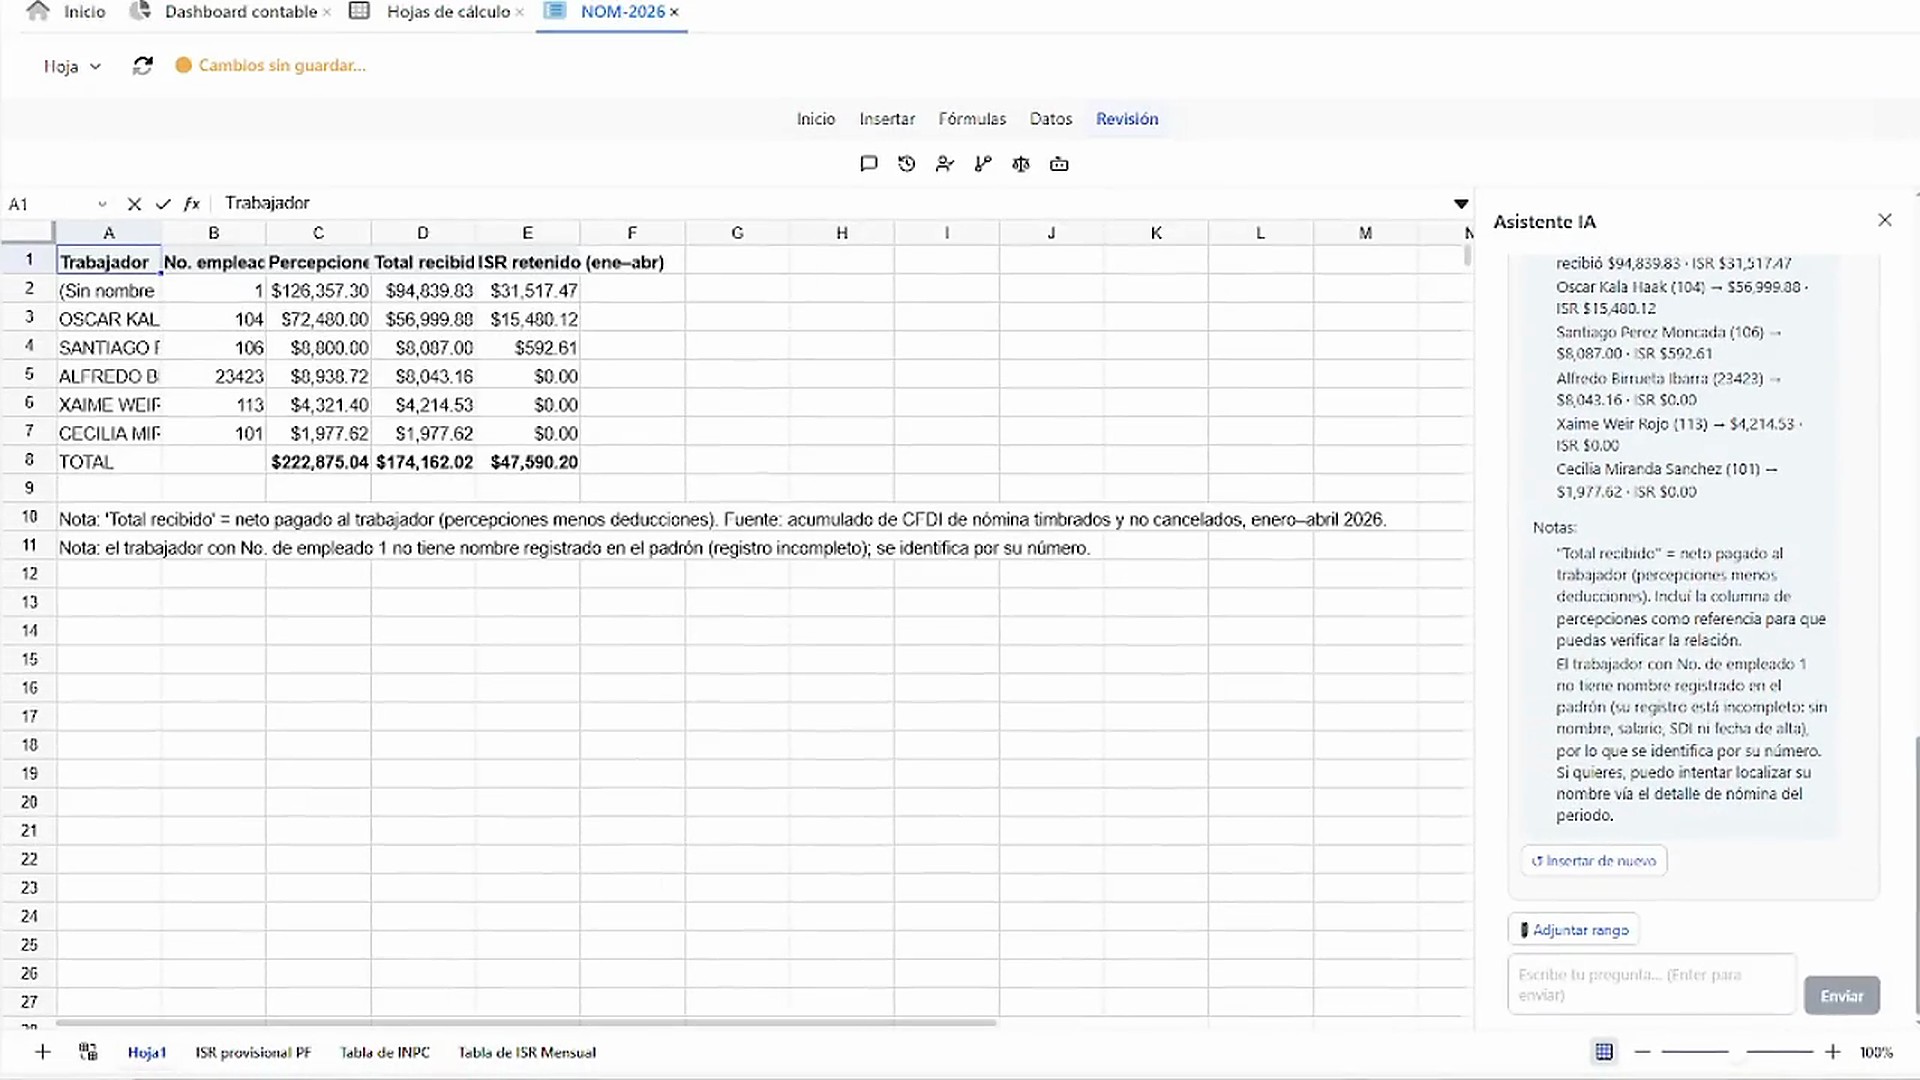The height and width of the screenshot is (1080, 1920).
Task: Click the user approval check icon
Action: point(944,164)
